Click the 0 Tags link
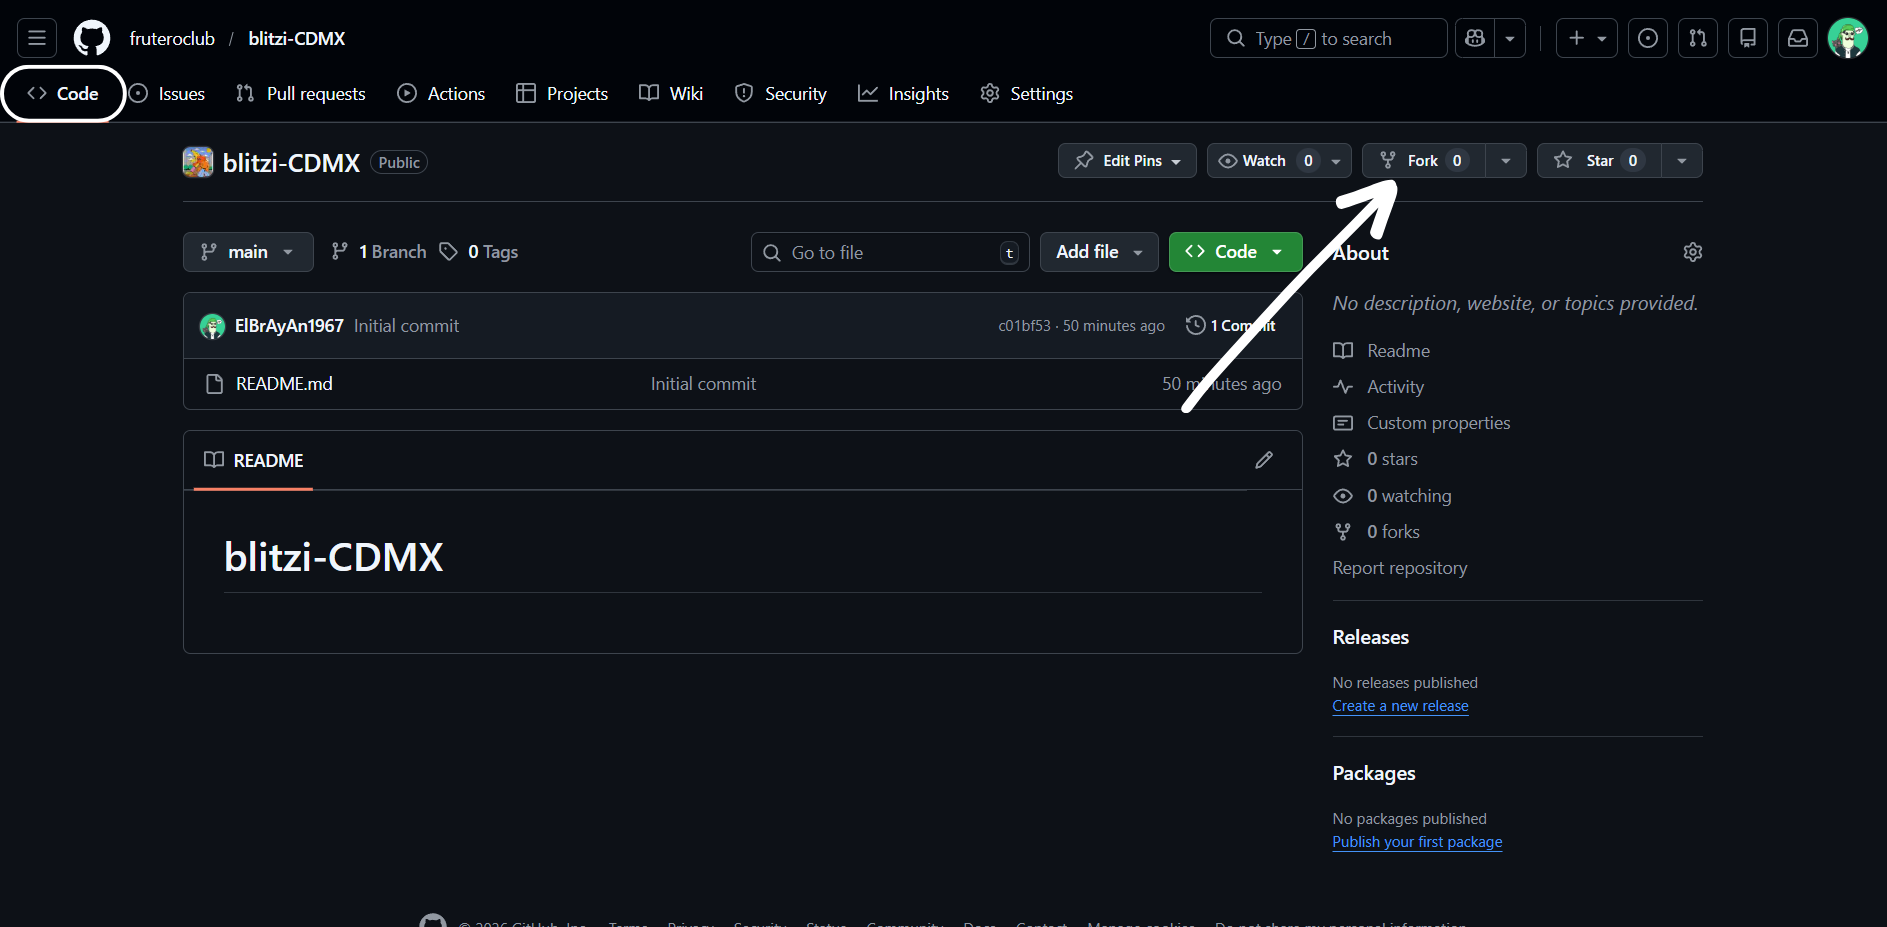This screenshot has width=1887, height=927. (x=479, y=252)
